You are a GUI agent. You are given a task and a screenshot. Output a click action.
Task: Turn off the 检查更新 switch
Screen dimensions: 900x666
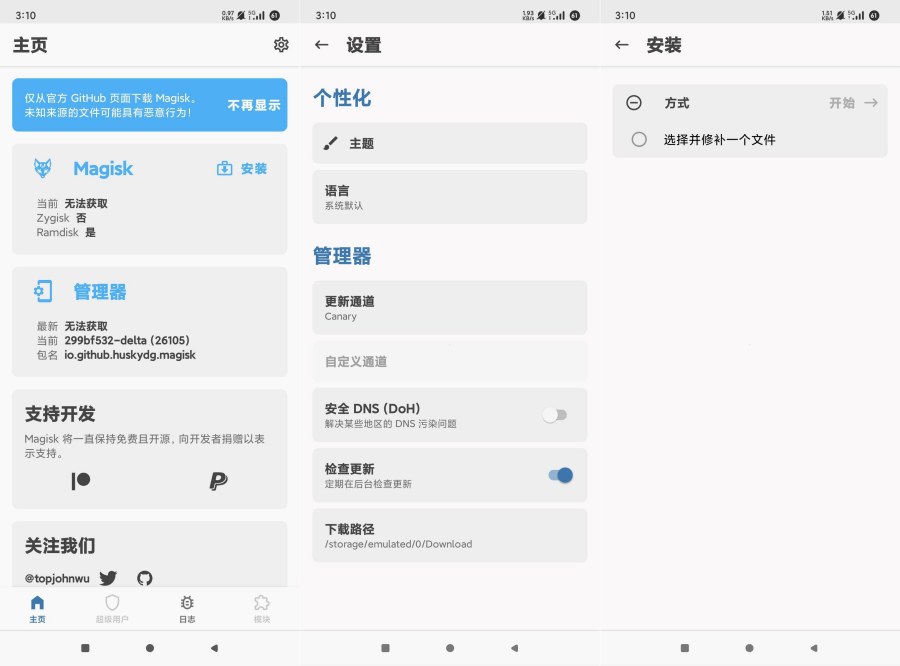(561, 475)
